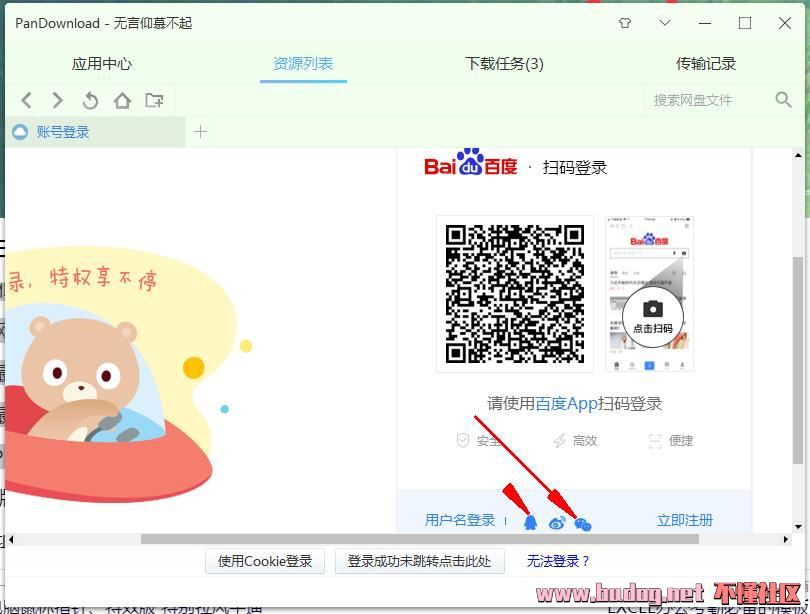Viewport: 810px width, 614px height.
Task: Log in with QQ penguin icon
Action: [x=531, y=523]
